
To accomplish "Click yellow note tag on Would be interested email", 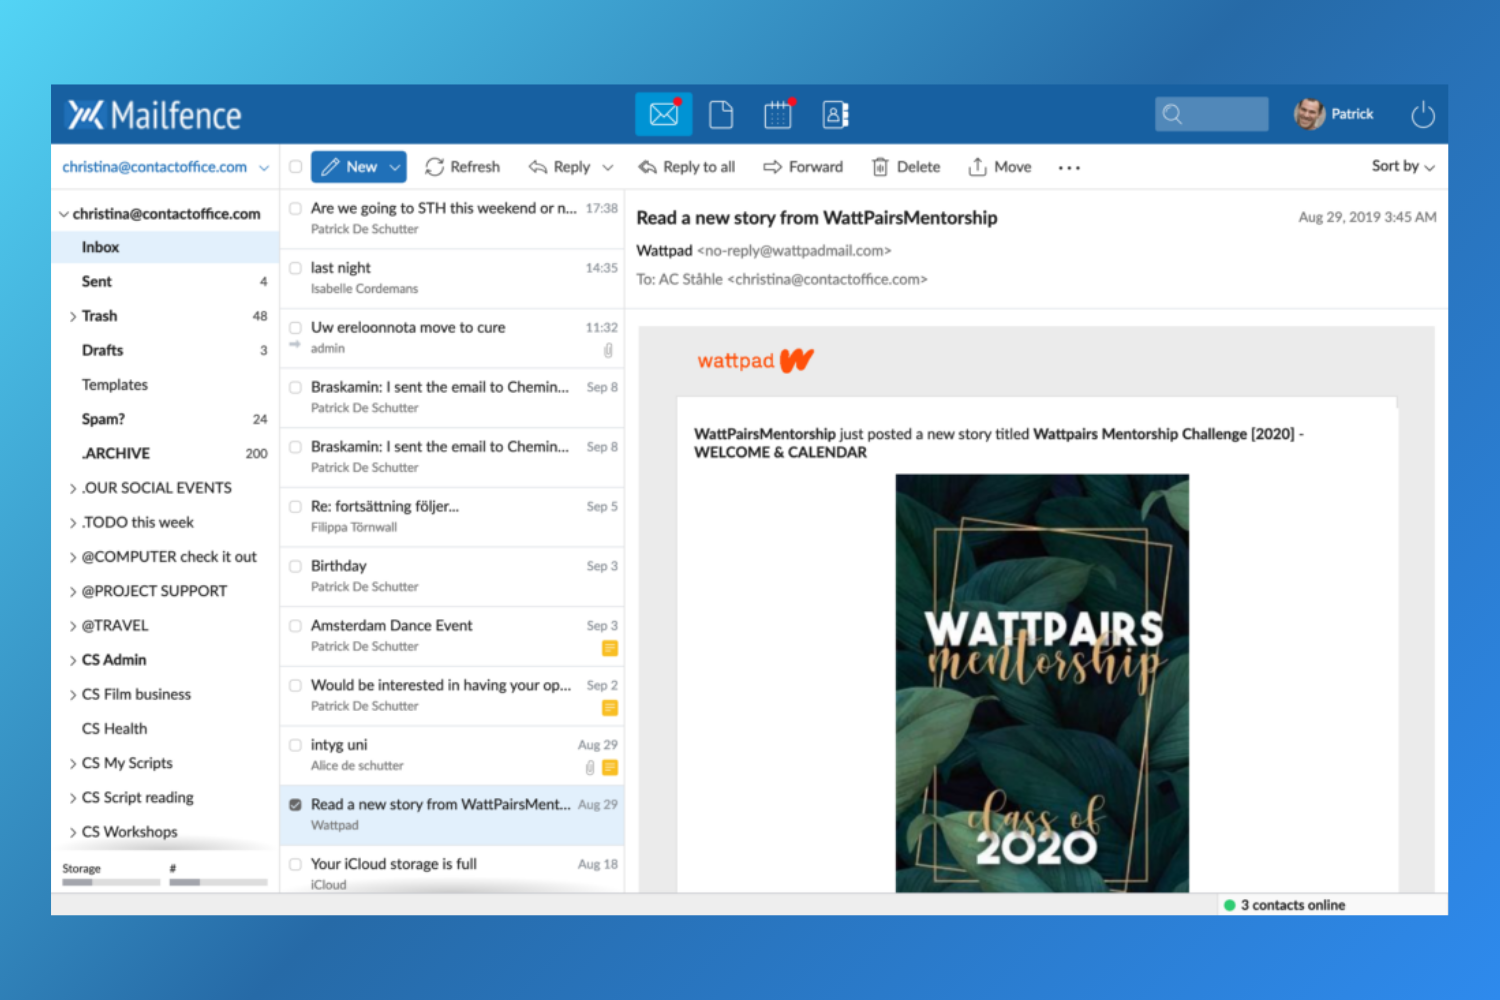I will (x=610, y=708).
